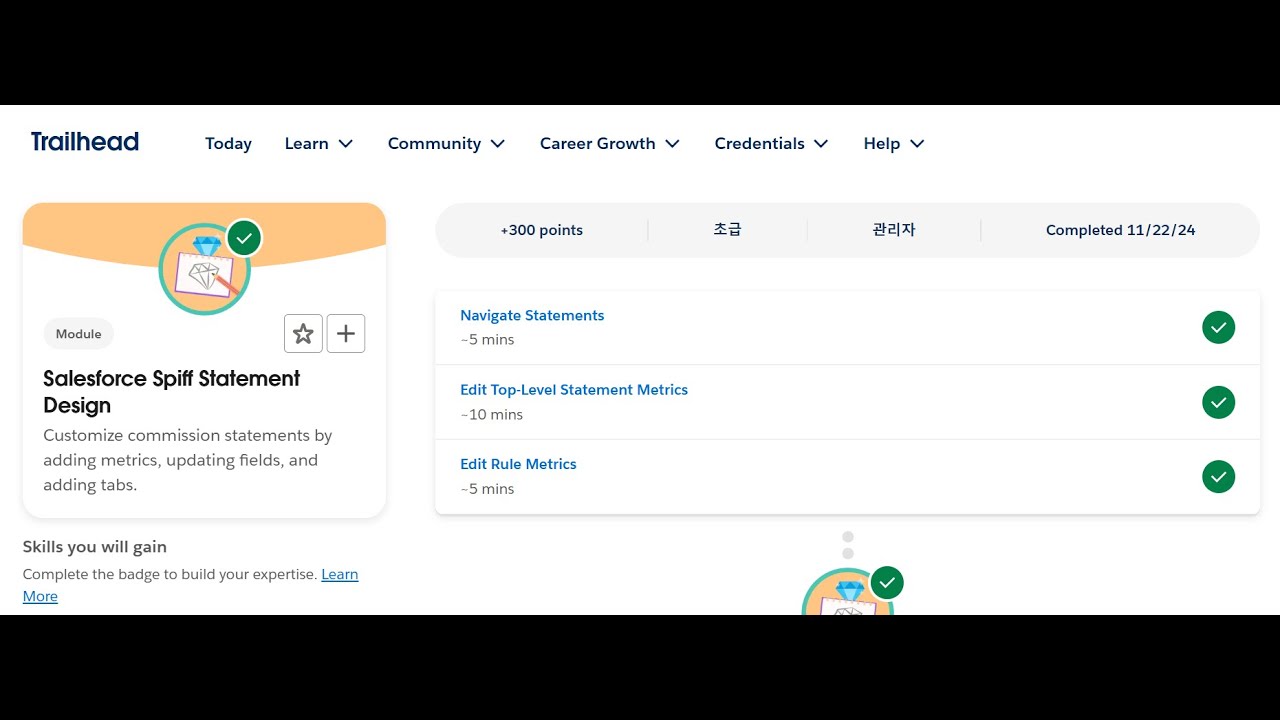1280x720 pixels.
Task: Expand the Learn dropdown chevron
Action: point(346,144)
